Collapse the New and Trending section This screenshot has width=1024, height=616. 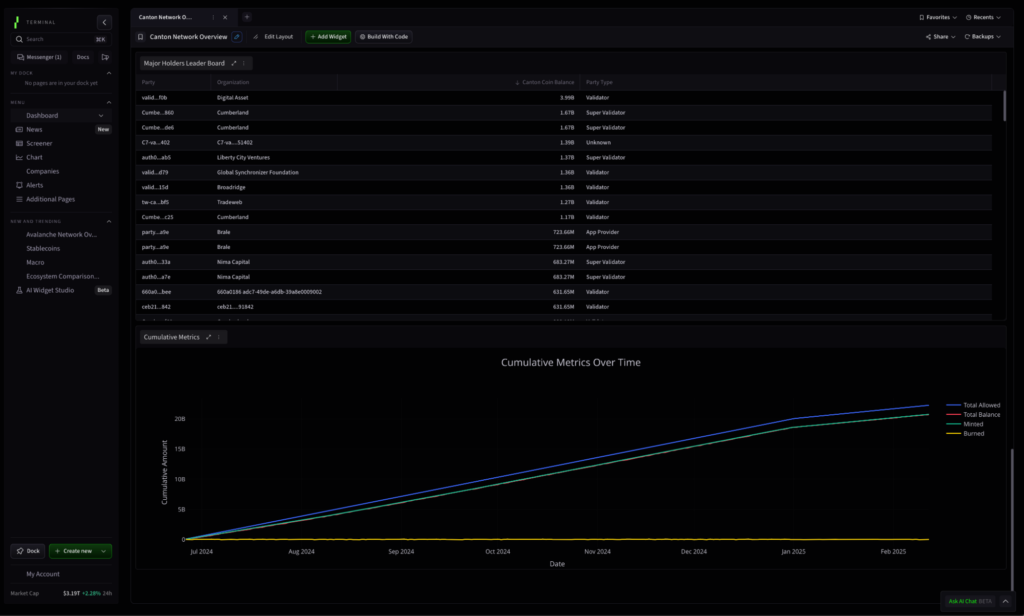tap(108, 221)
